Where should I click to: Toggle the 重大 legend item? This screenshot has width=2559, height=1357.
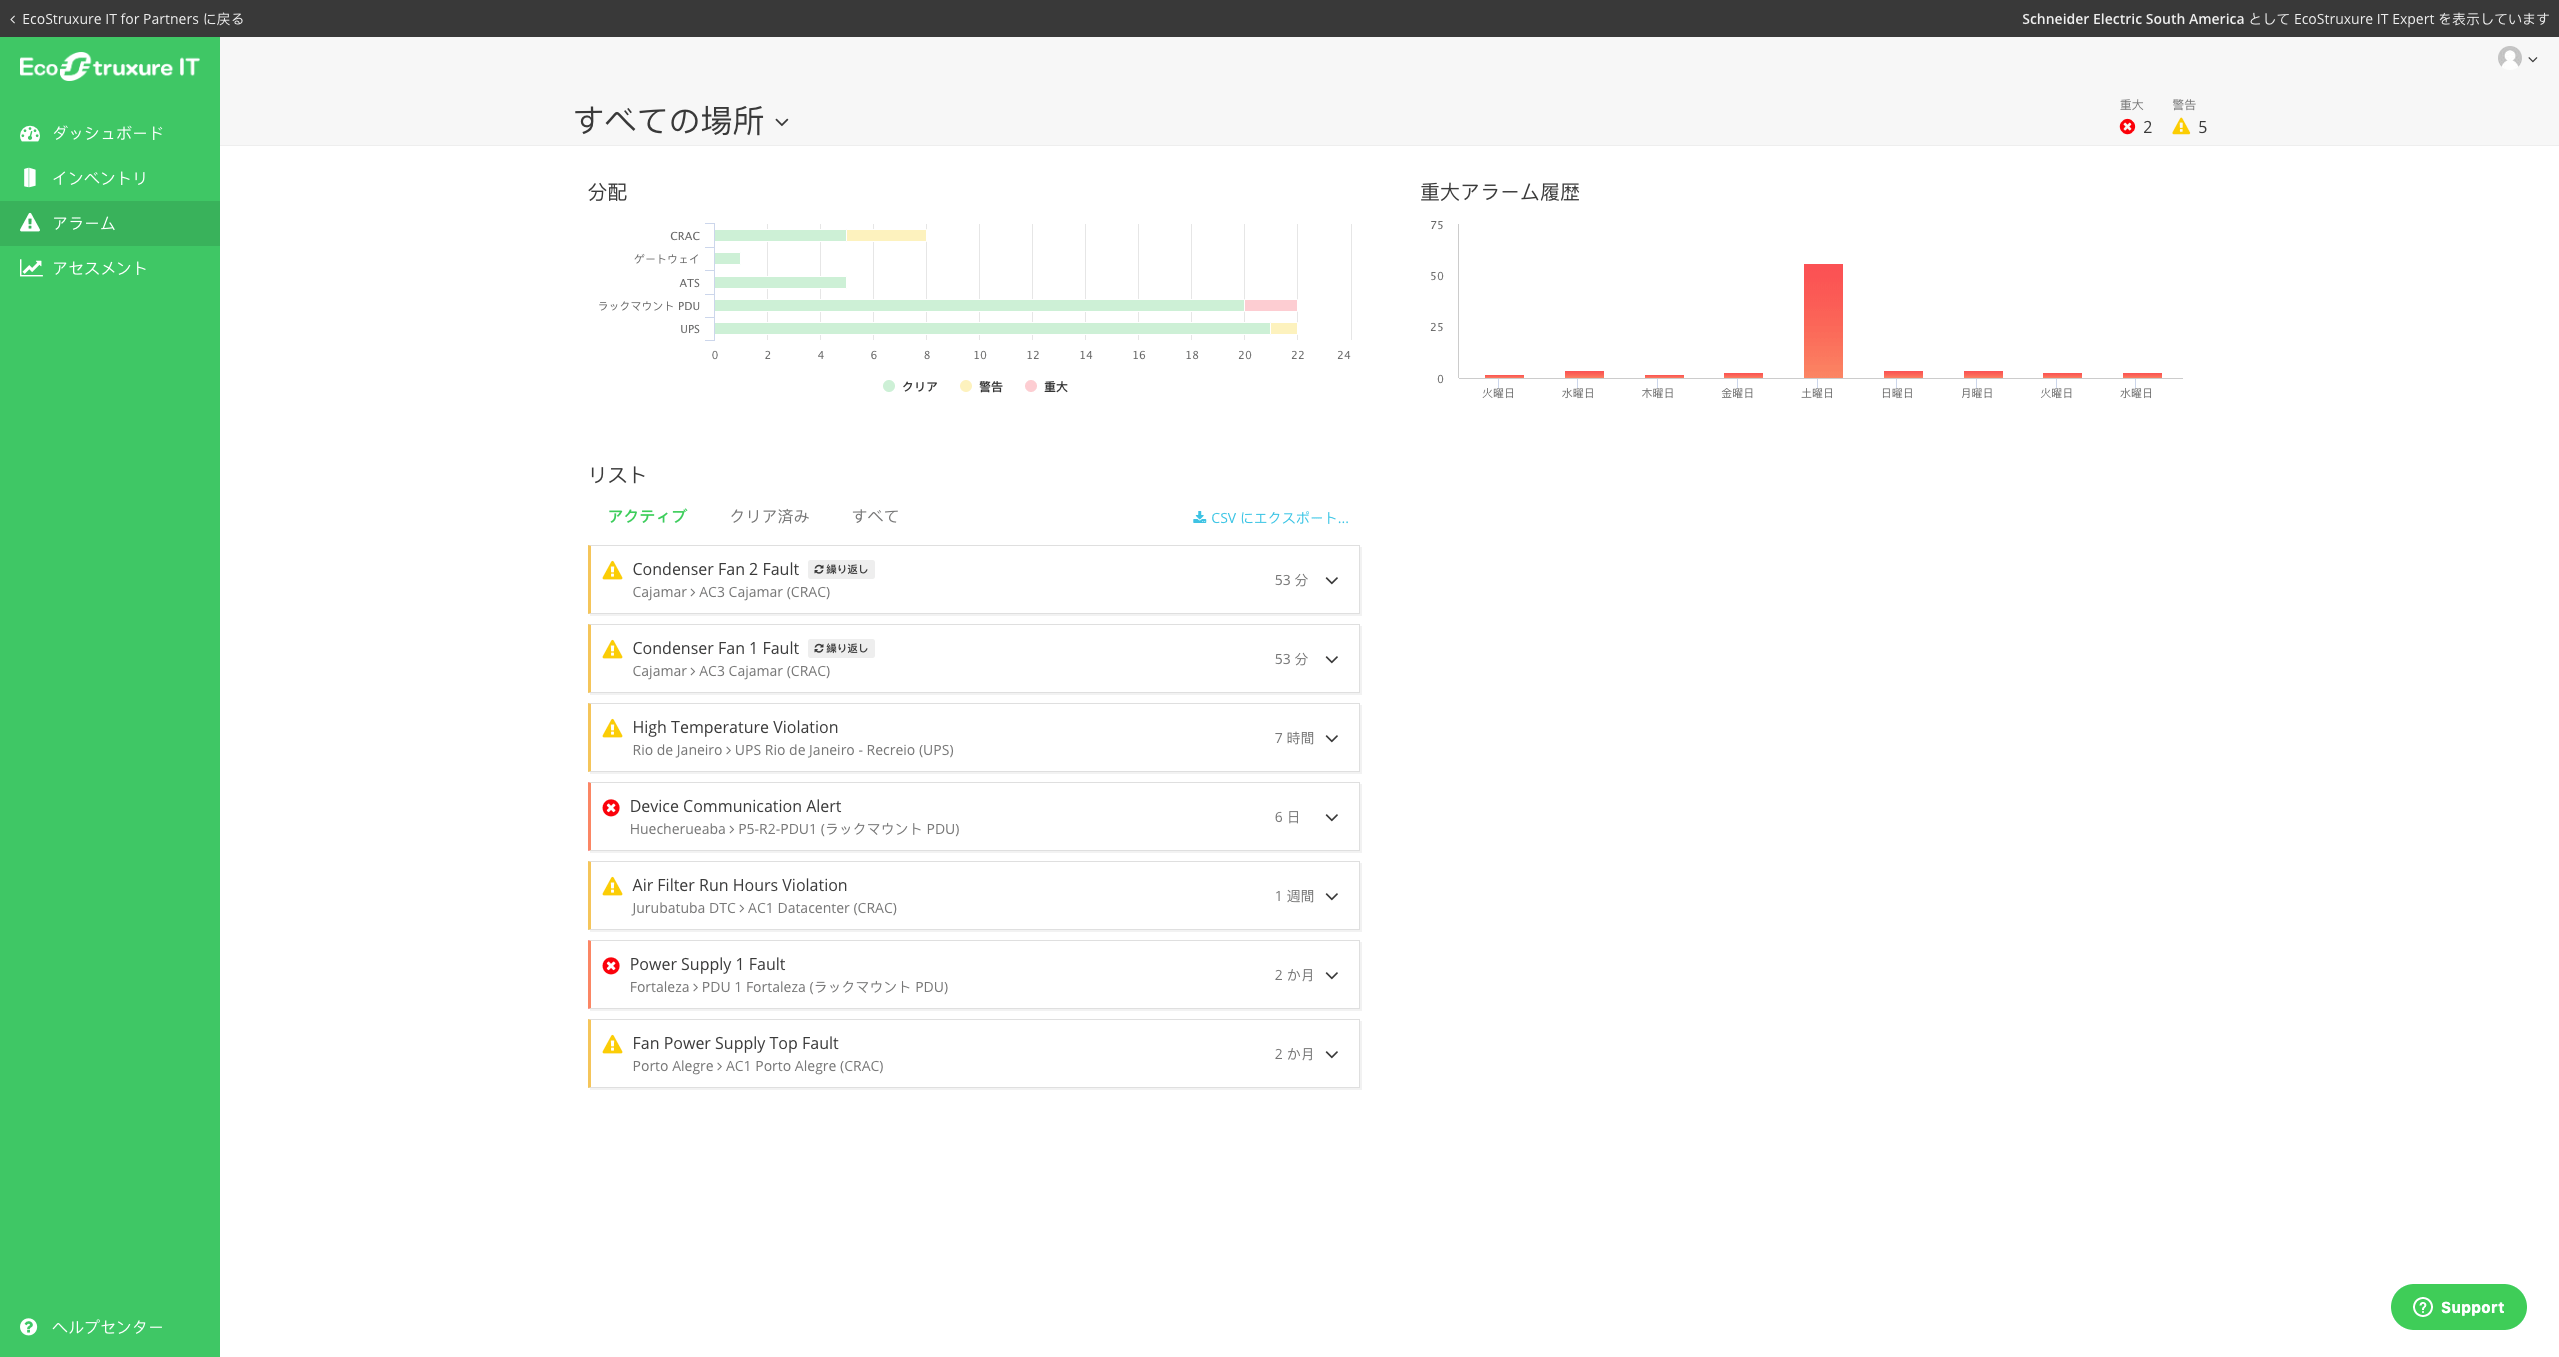[x=1046, y=386]
